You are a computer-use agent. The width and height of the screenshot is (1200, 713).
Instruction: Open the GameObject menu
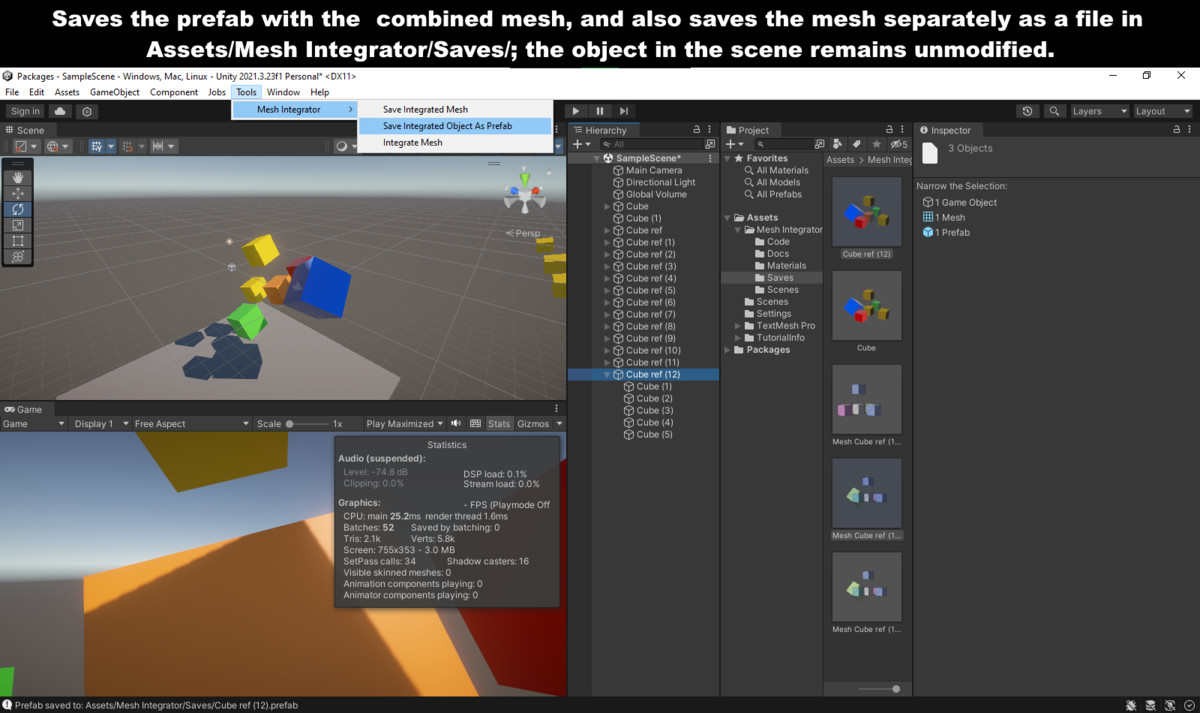click(x=115, y=92)
